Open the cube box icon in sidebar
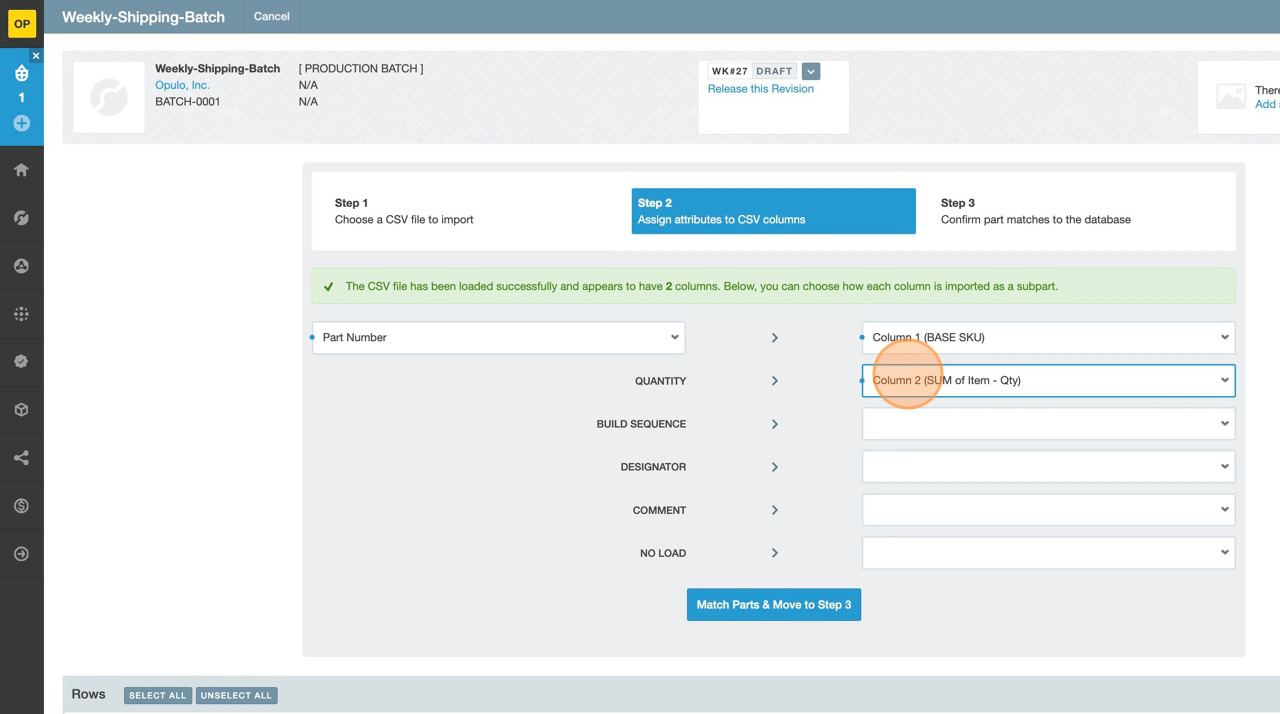 pyautogui.click(x=21, y=410)
